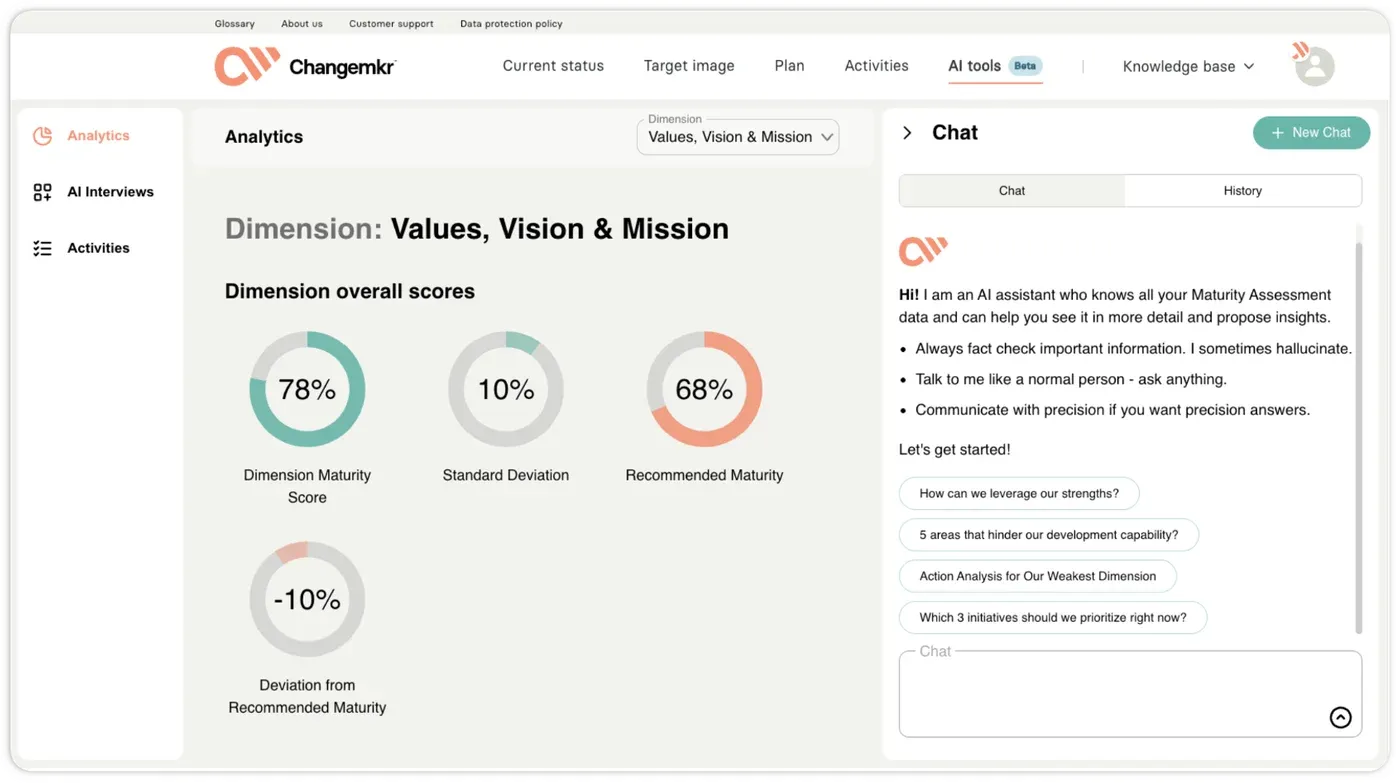Click the 'Let's get started!' text

(x=955, y=450)
